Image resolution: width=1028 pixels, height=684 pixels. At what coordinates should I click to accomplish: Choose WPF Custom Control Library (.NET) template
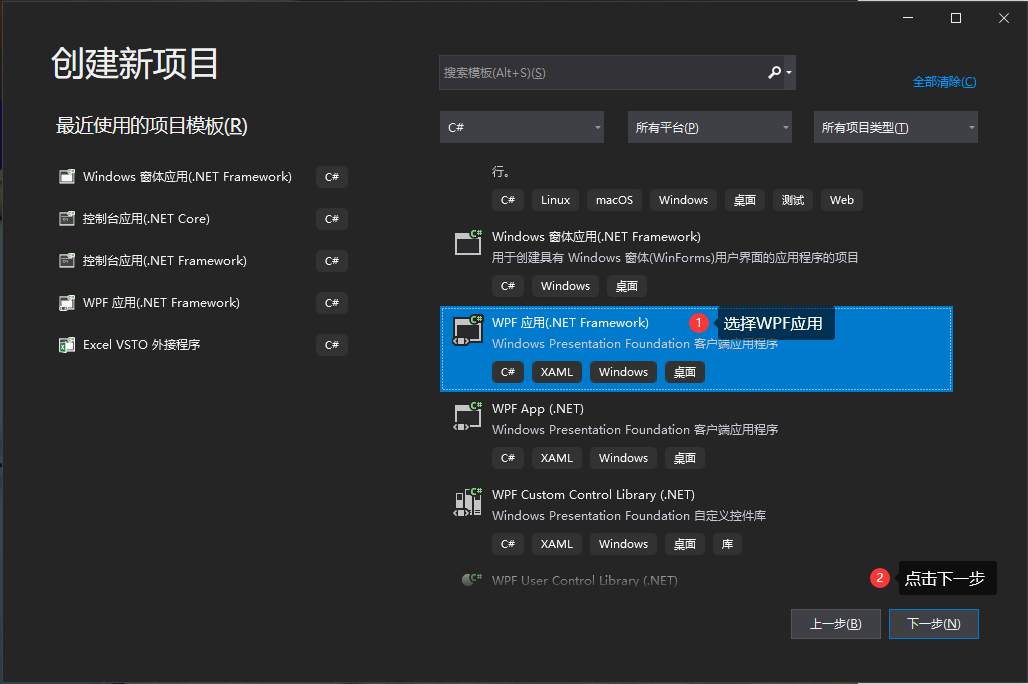tap(696, 521)
